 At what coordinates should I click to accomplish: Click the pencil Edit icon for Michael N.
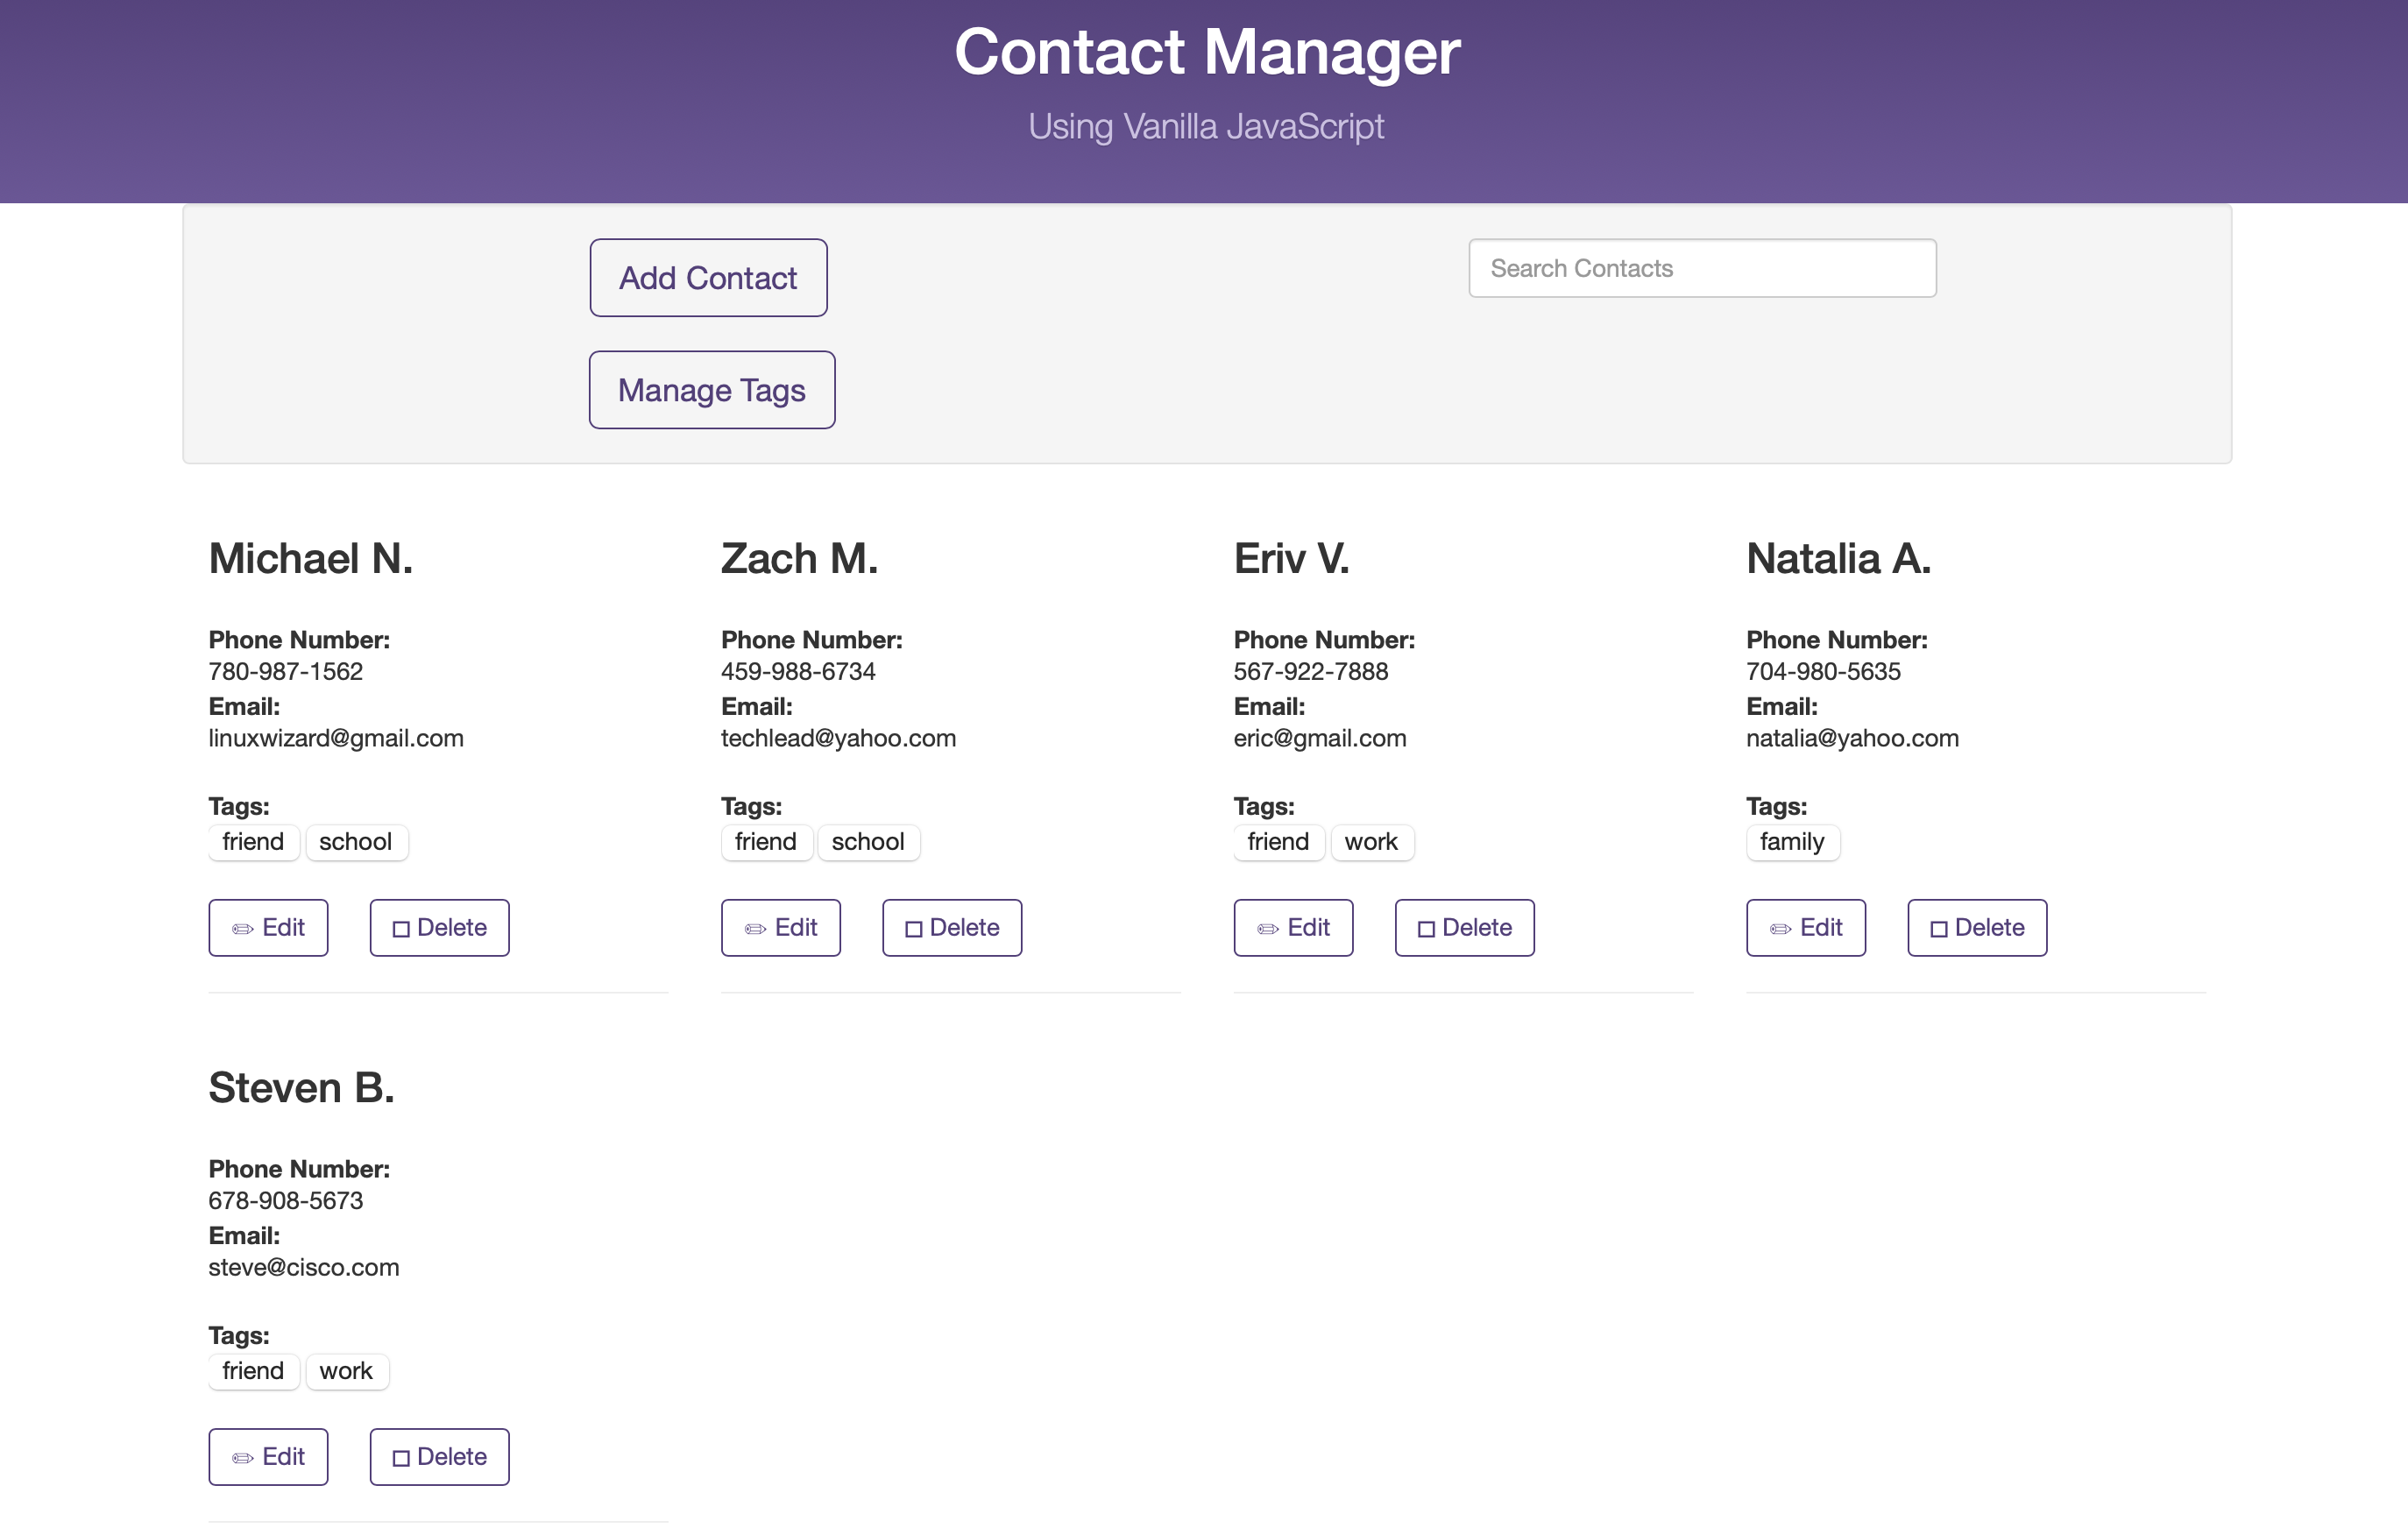[x=243, y=929]
